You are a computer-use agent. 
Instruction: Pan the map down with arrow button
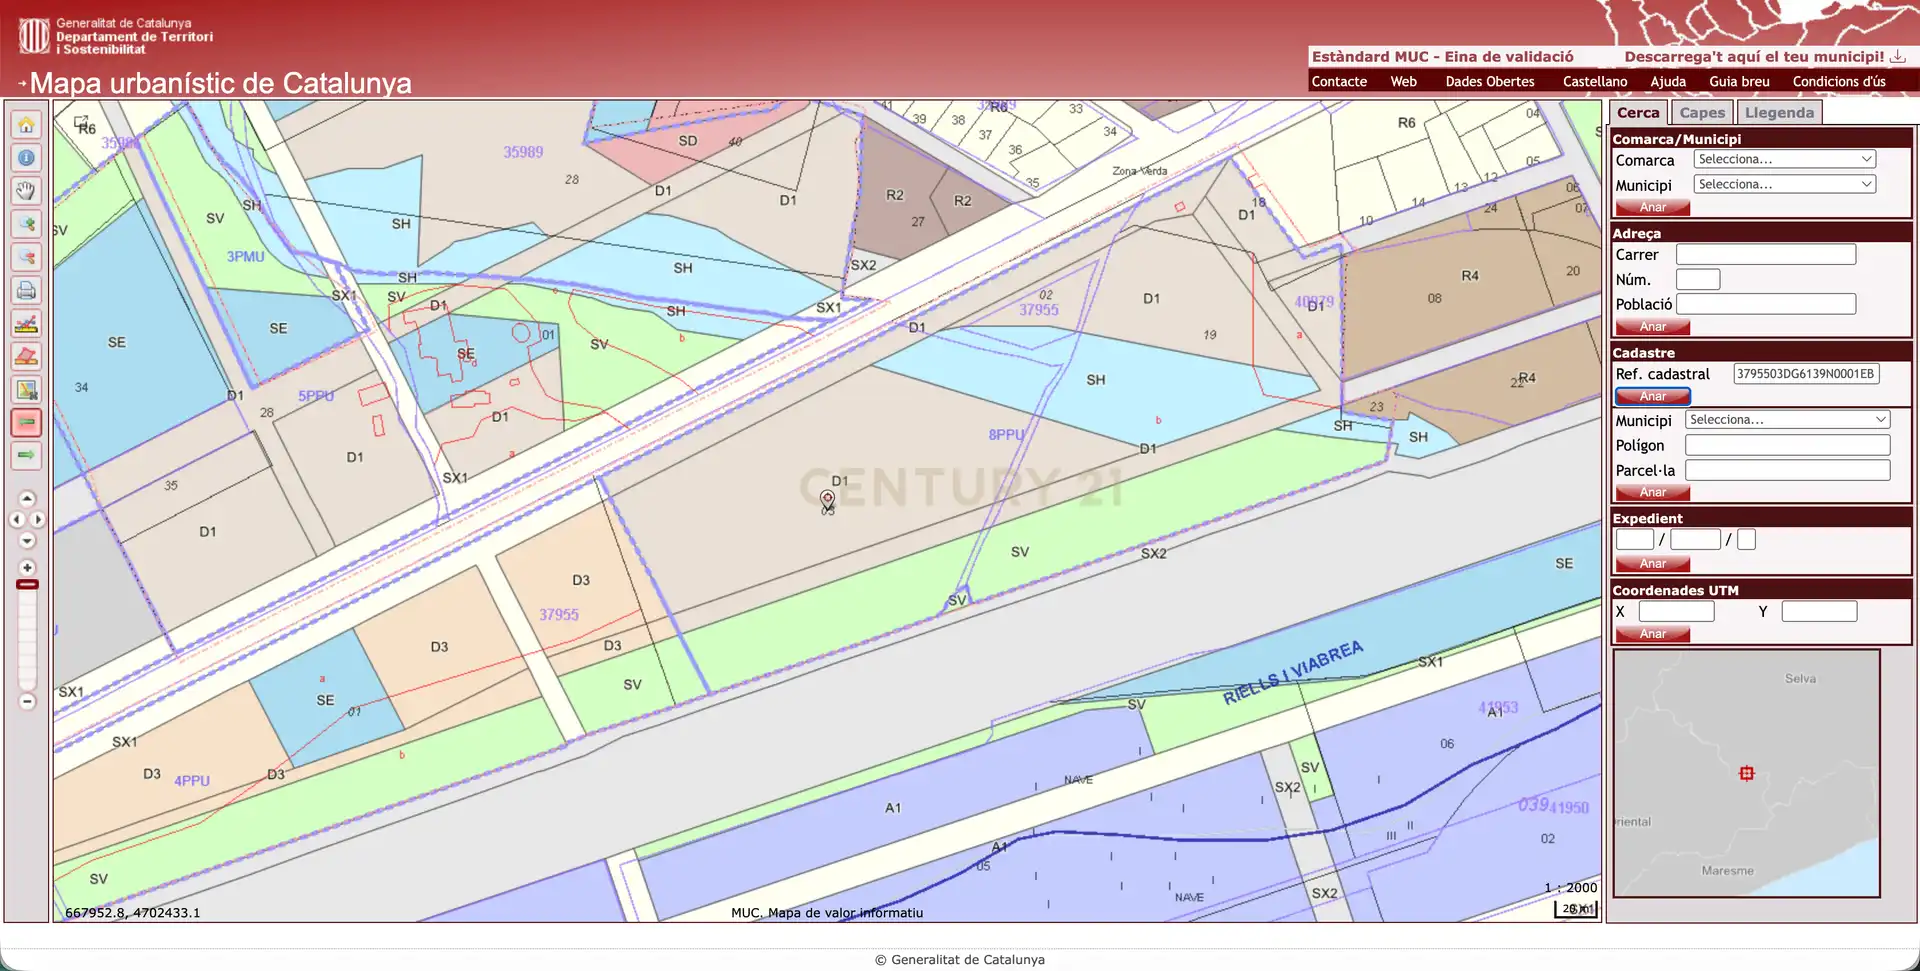[x=27, y=540]
